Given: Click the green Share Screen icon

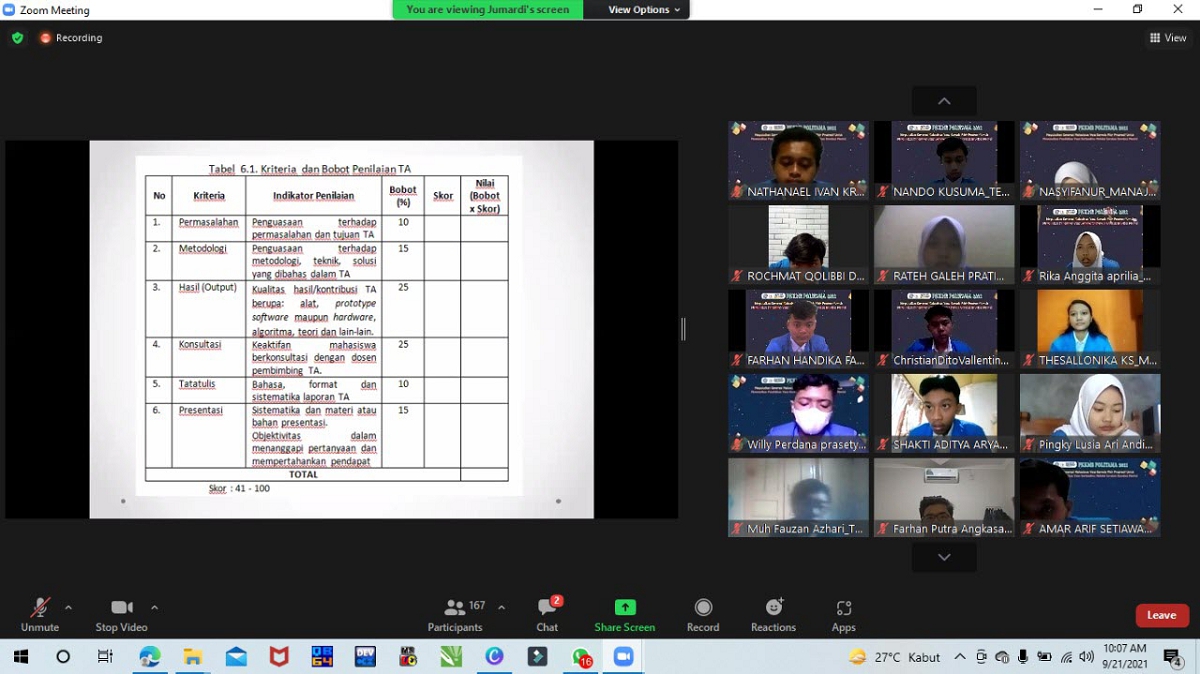Looking at the screenshot, I should coord(625,608).
